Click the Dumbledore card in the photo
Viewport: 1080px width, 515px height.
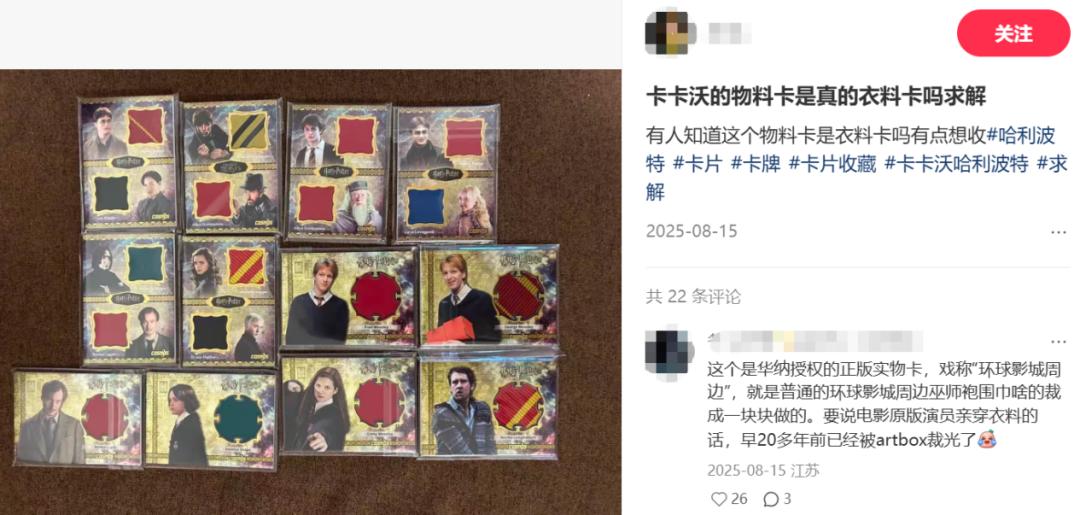[338, 171]
